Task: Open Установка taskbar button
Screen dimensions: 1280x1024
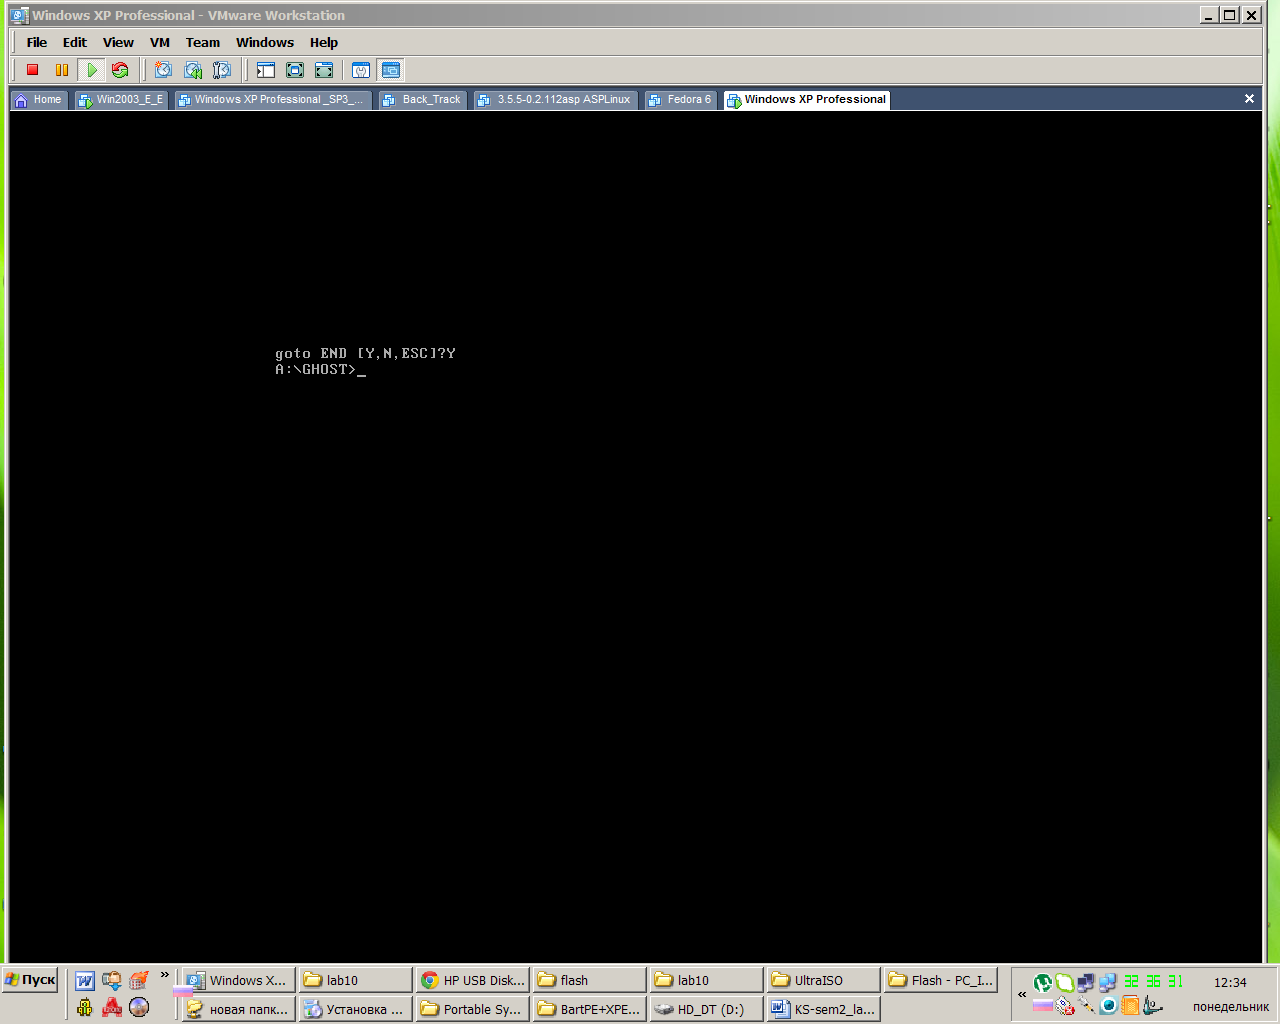Action: (x=356, y=1009)
